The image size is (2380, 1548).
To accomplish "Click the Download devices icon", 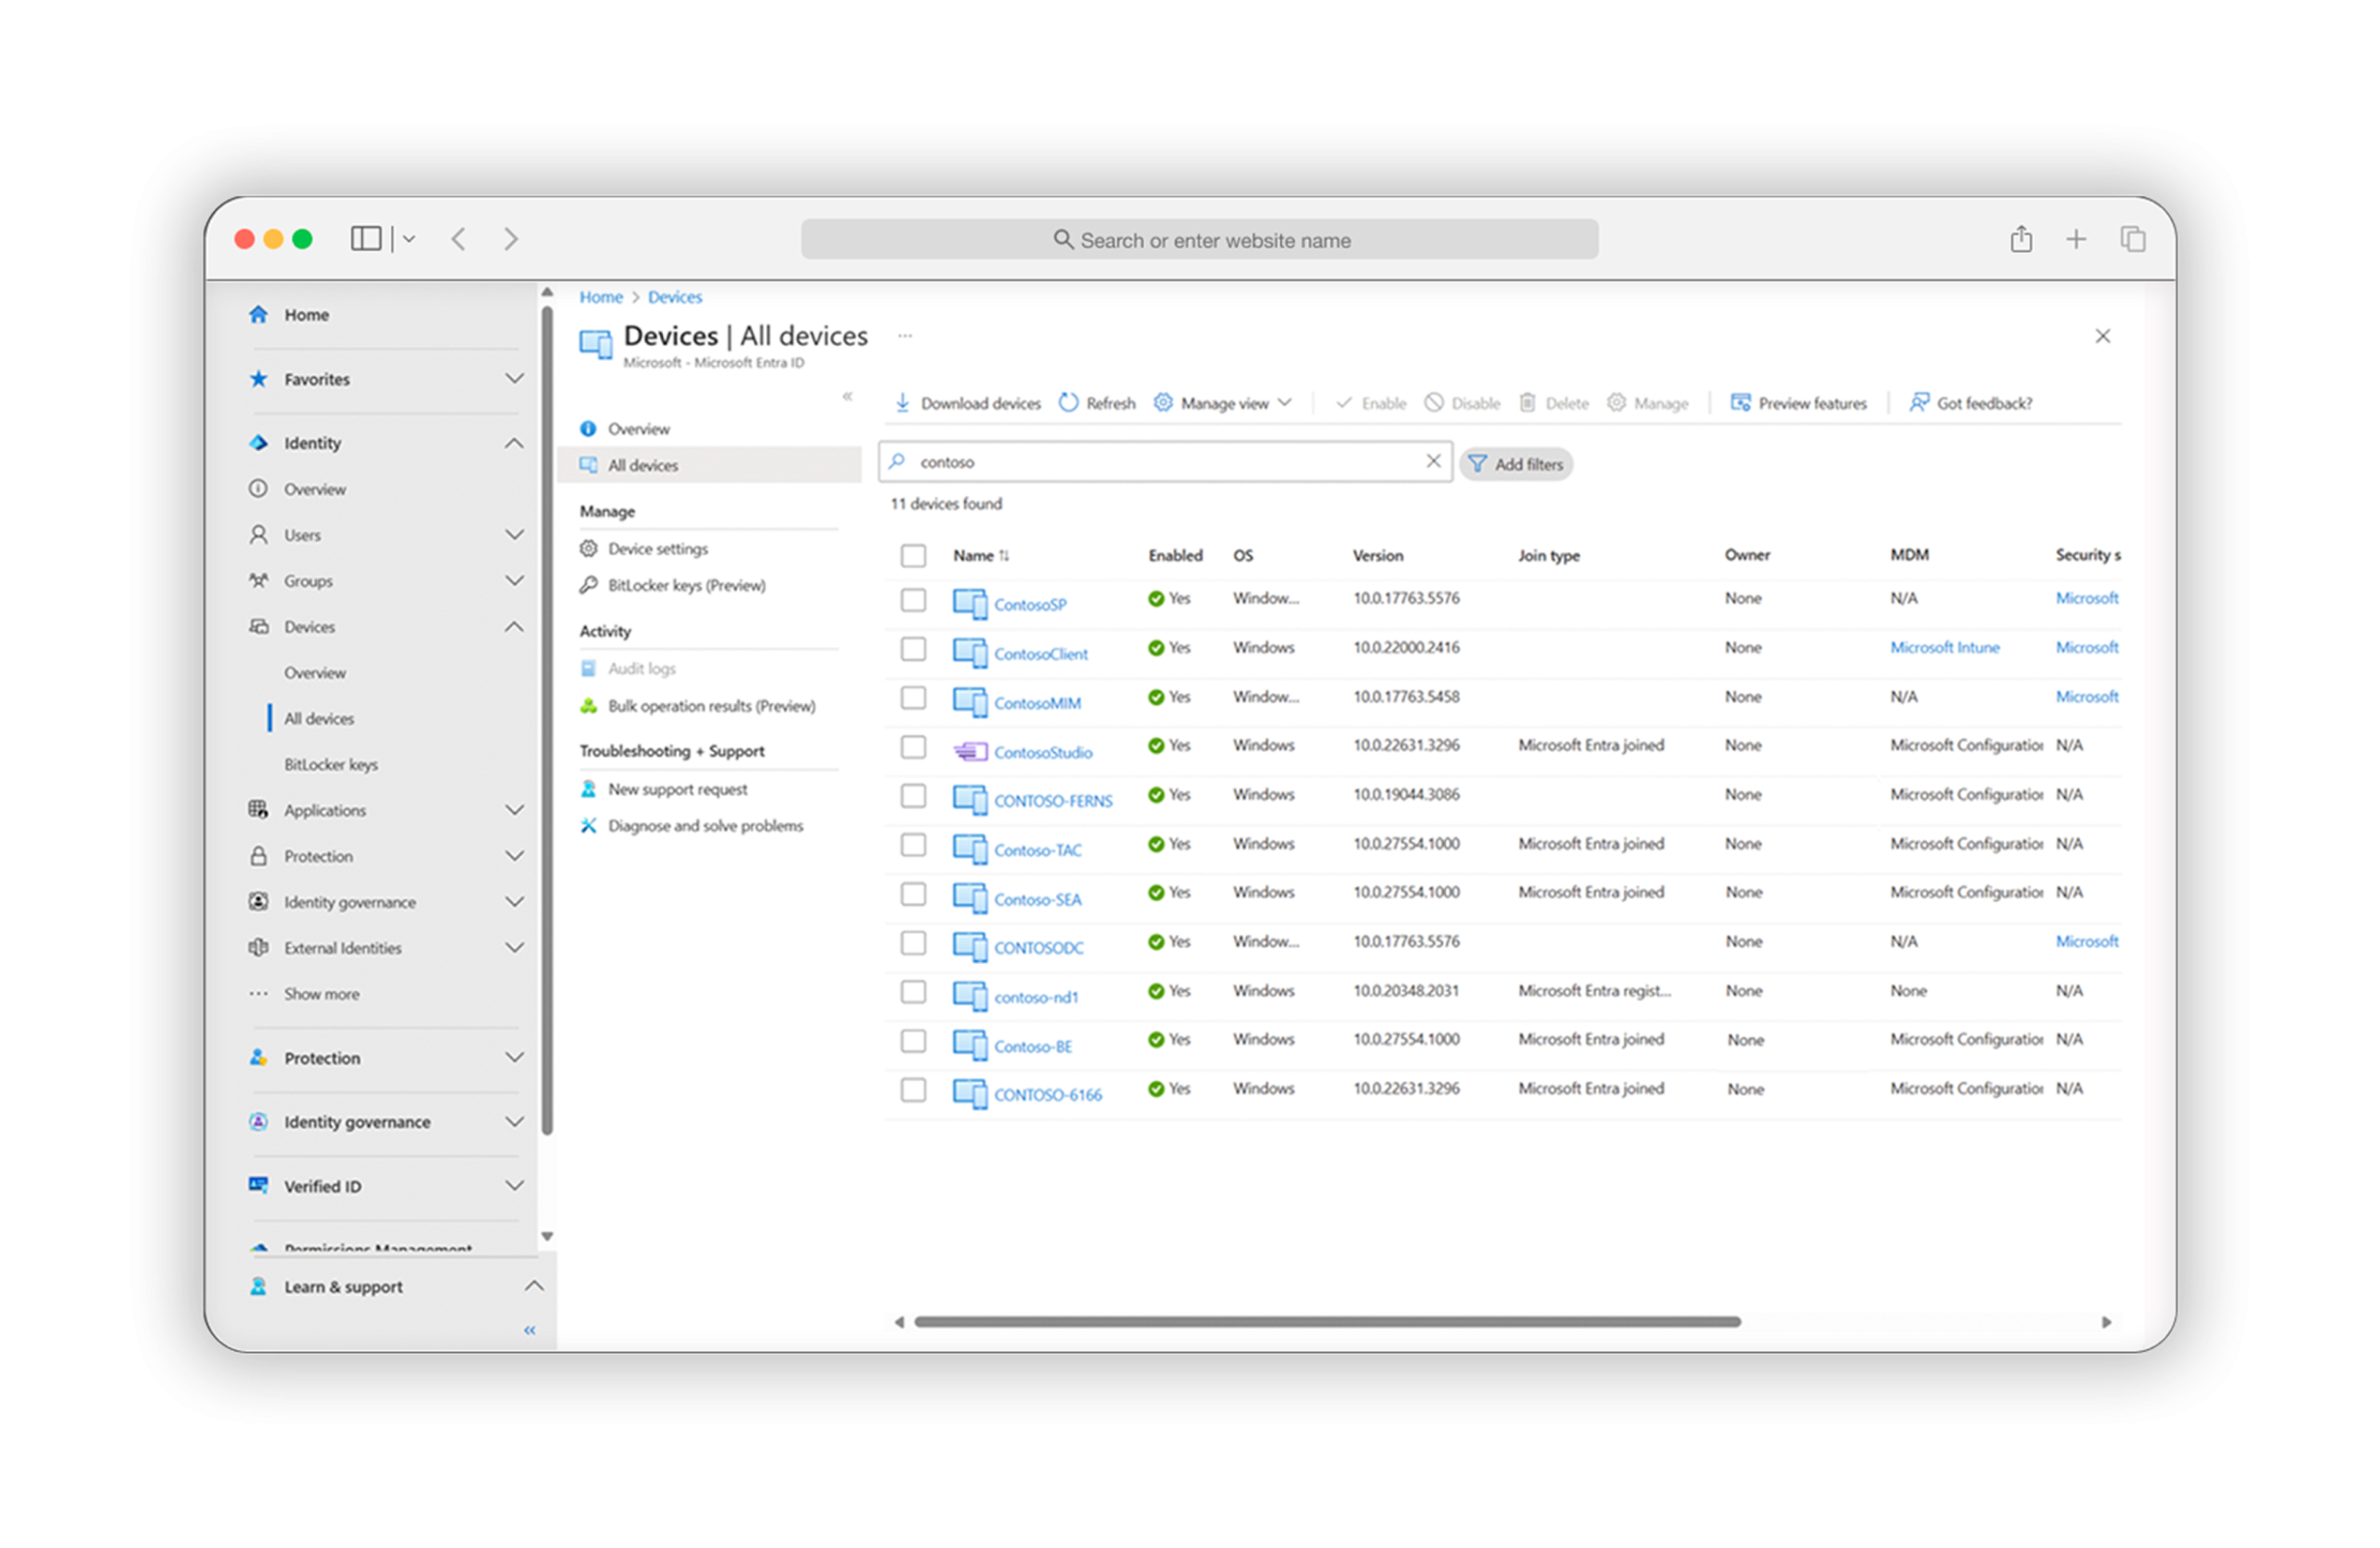I will 902,402.
